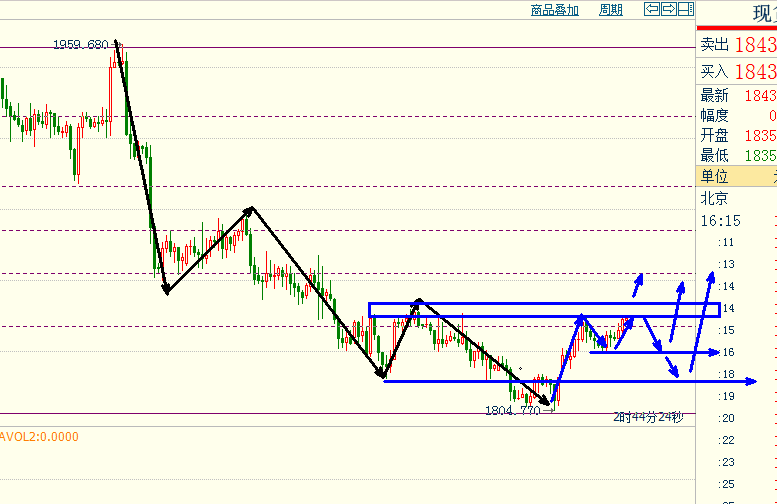This screenshot has width=777, height=504.
Task: Select the 最低 lowest price row
Action: click(737, 156)
